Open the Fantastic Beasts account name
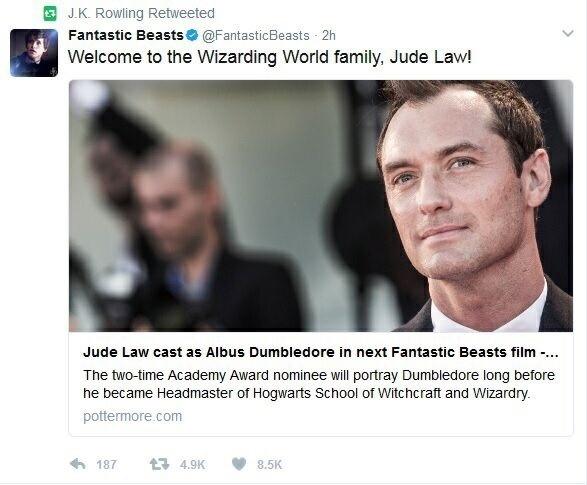Screen dimensions: 587x485 click(126, 35)
